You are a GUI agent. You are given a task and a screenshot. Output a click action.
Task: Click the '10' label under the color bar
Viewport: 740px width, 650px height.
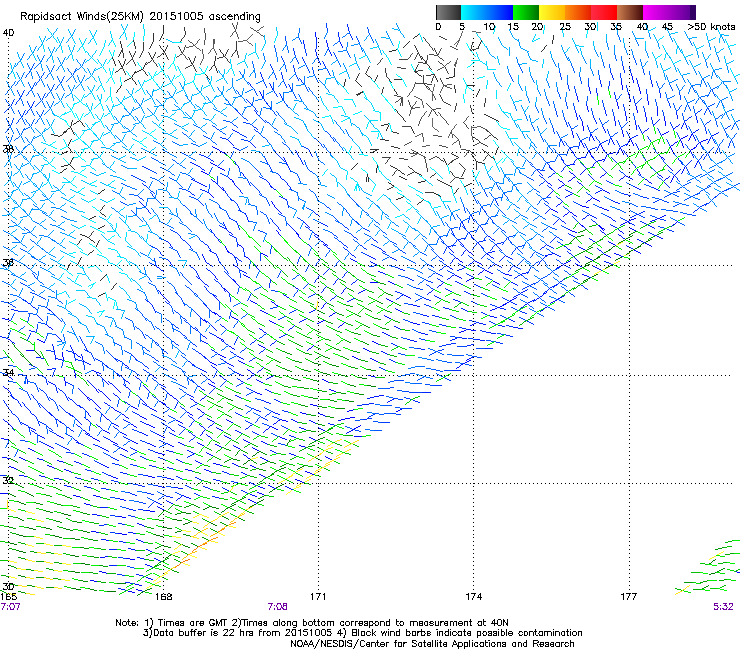[x=489, y=27]
